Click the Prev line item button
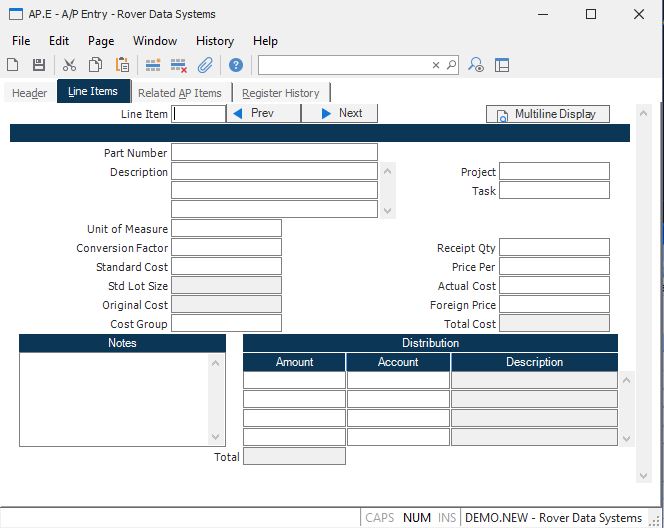Viewport: 664px width, 528px height. (x=264, y=114)
